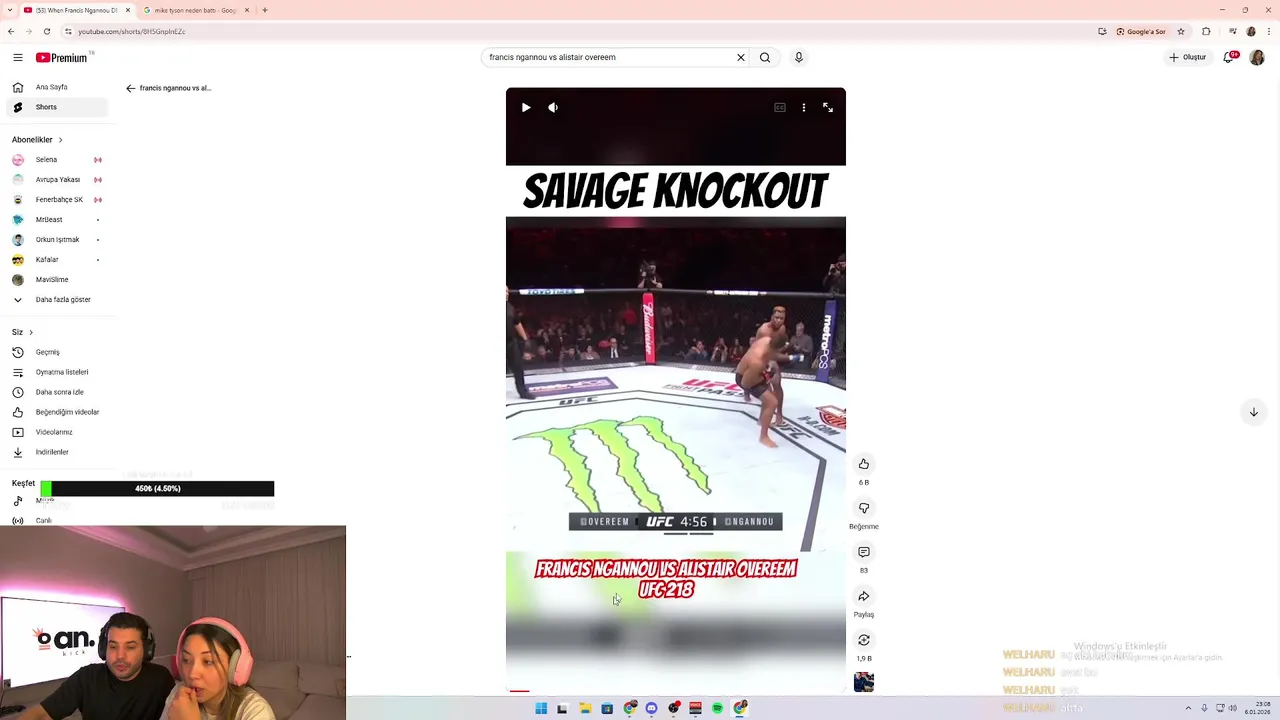Click the Shorts progress bar
The width and height of the screenshot is (1280, 720).
(676, 691)
